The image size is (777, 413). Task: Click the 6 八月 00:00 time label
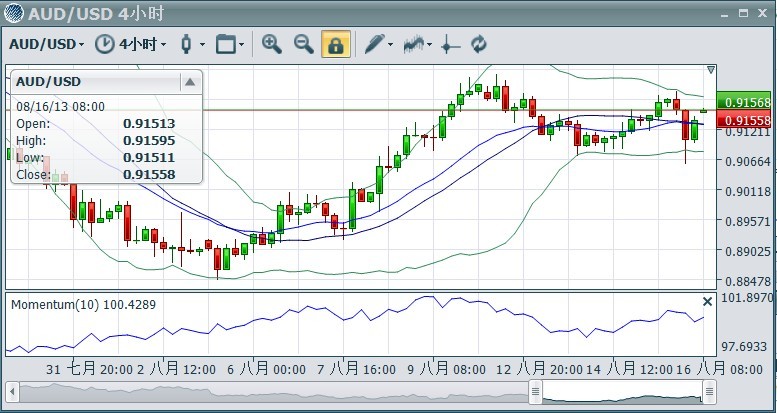coord(266,369)
